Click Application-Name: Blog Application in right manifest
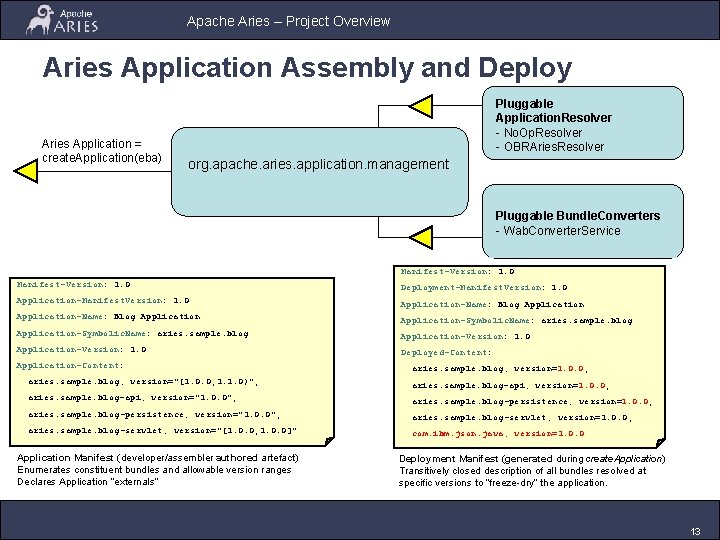 pyautogui.click(x=492, y=304)
